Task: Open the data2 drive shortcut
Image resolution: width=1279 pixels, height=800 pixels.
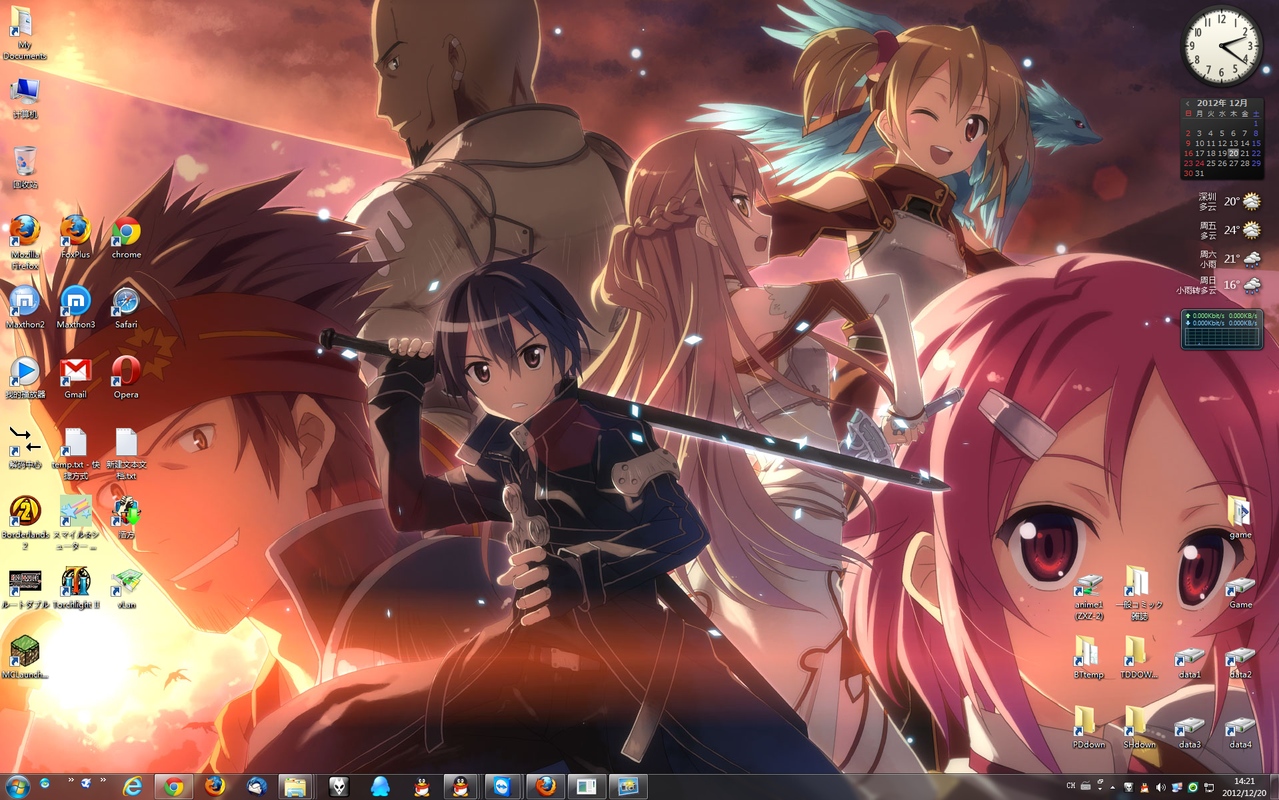Action: click(x=1240, y=662)
